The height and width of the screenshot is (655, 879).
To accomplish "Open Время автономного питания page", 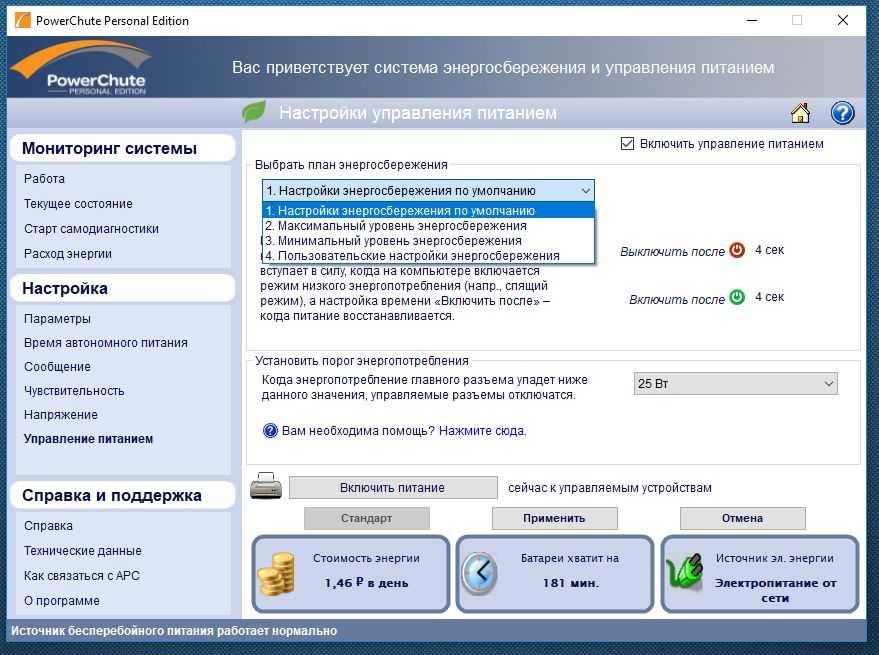I will click(x=105, y=343).
